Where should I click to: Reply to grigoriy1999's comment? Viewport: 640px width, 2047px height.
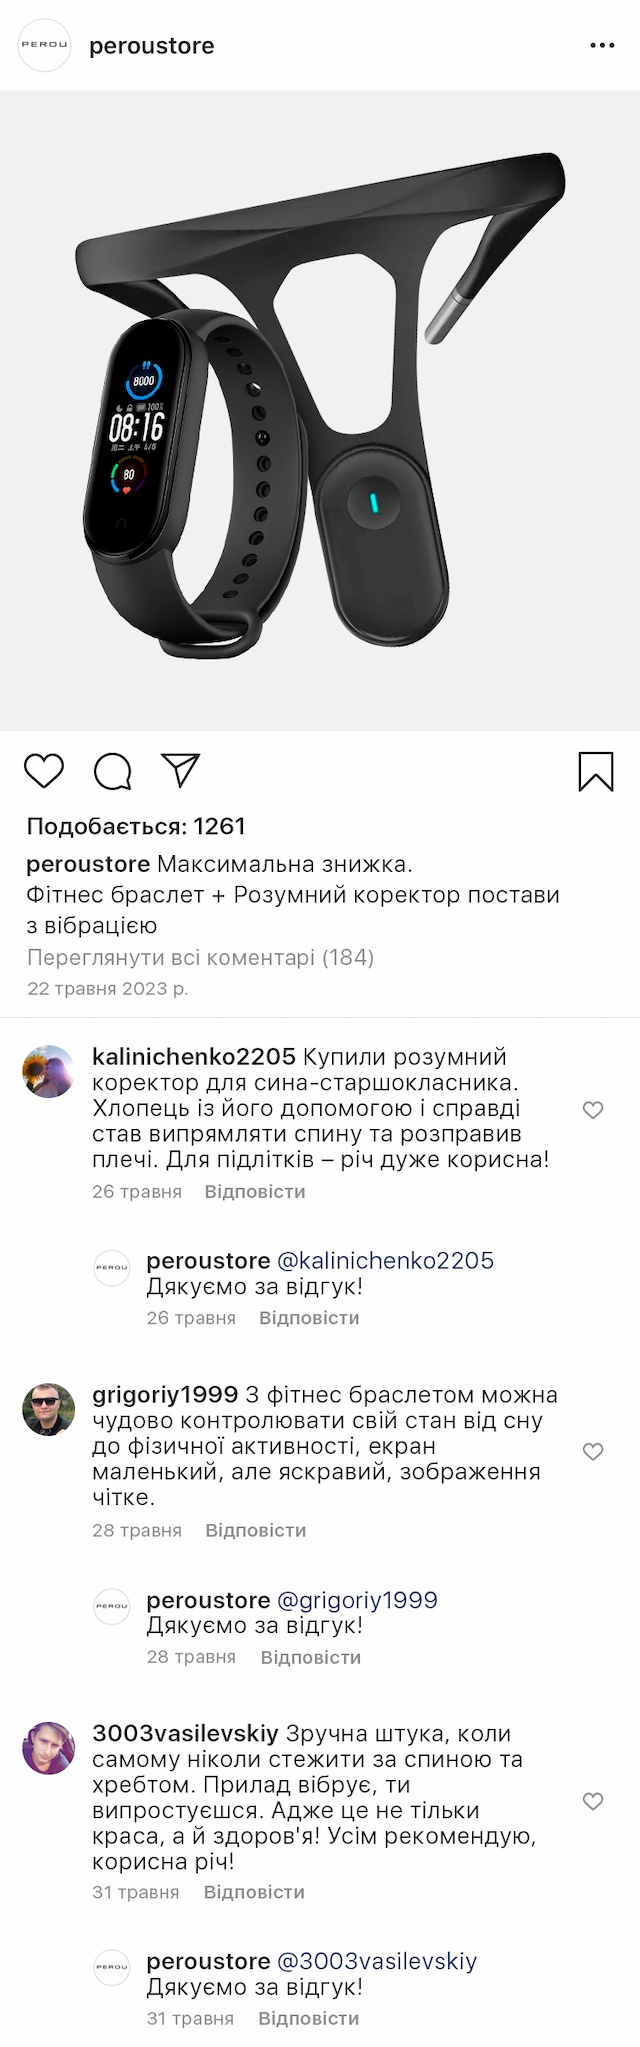click(x=256, y=1530)
